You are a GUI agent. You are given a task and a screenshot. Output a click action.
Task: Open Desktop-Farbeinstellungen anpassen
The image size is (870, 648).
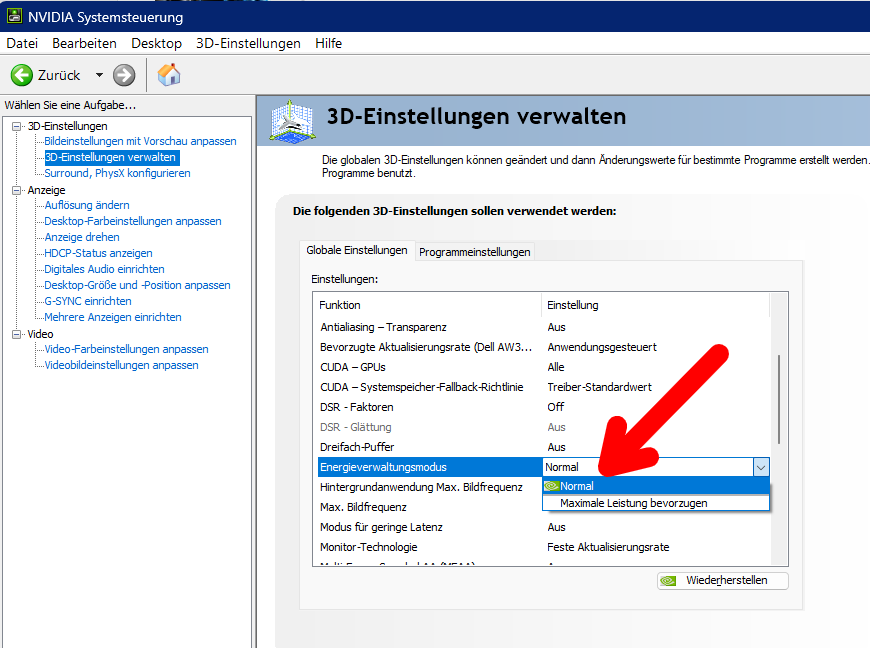point(133,221)
